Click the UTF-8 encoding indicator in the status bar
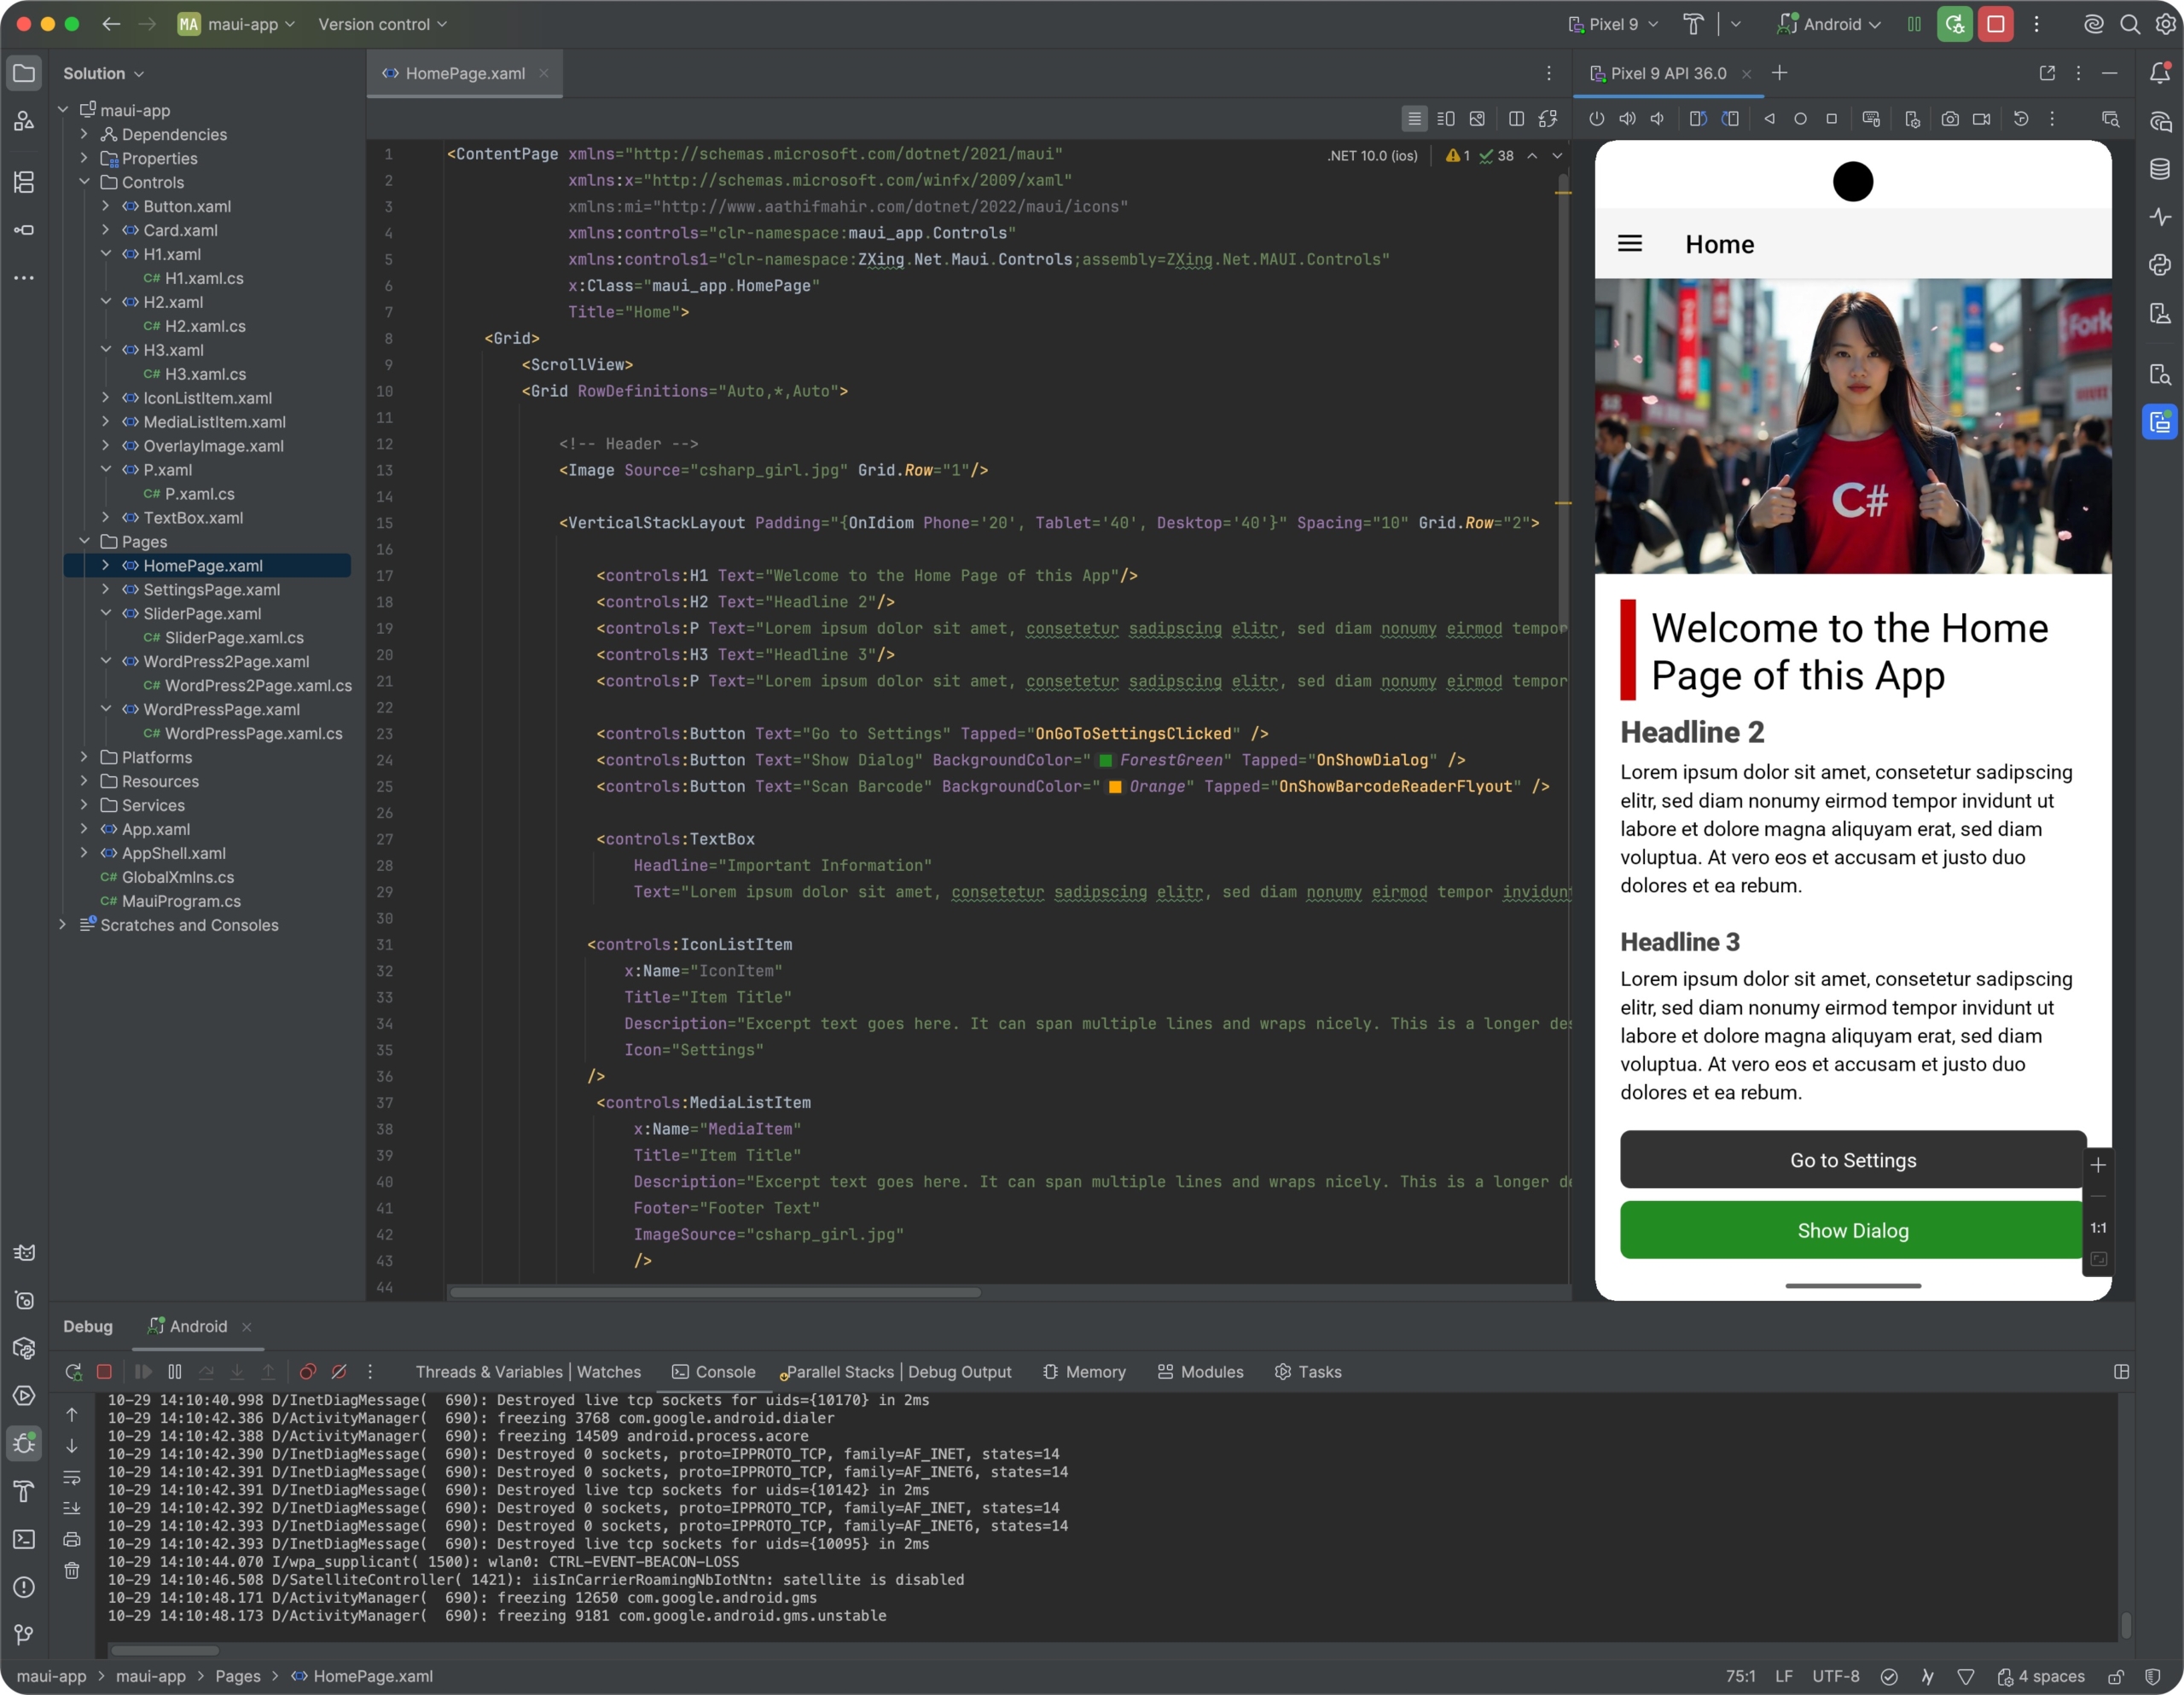 [1835, 1676]
